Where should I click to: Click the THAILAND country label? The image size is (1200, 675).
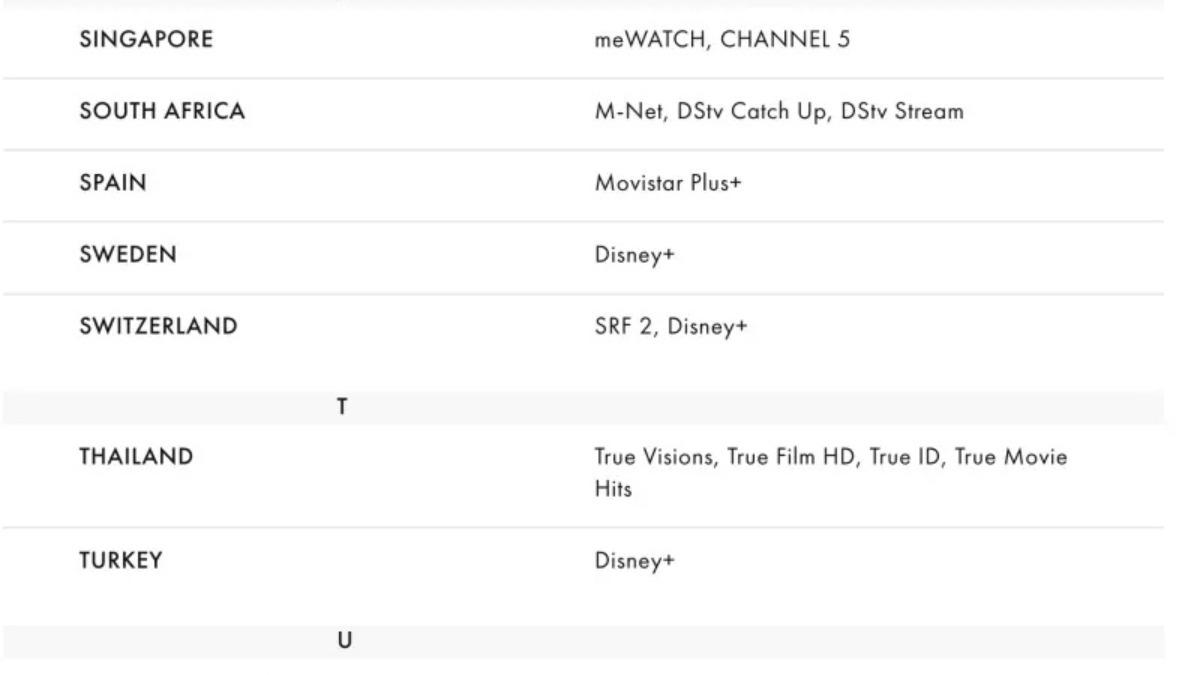[137, 457]
